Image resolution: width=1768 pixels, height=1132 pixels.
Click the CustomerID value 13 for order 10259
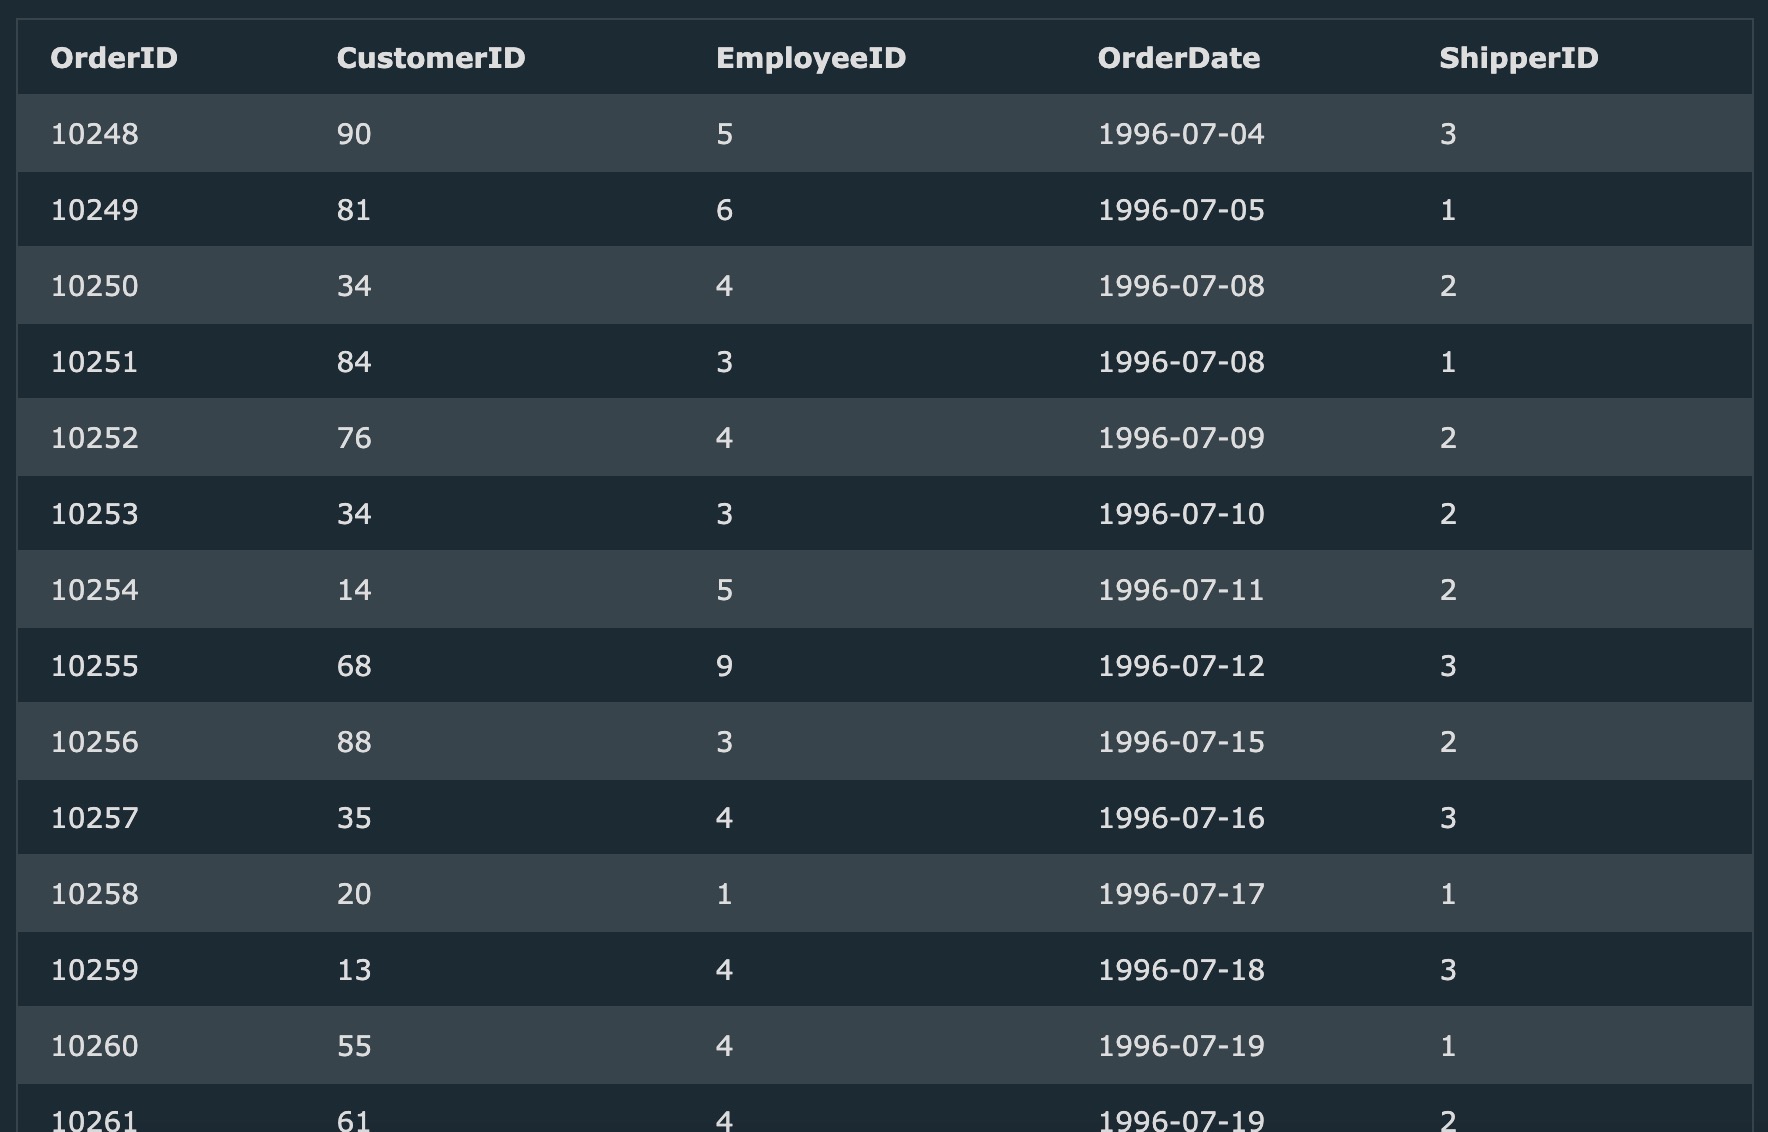[x=354, y=969]
